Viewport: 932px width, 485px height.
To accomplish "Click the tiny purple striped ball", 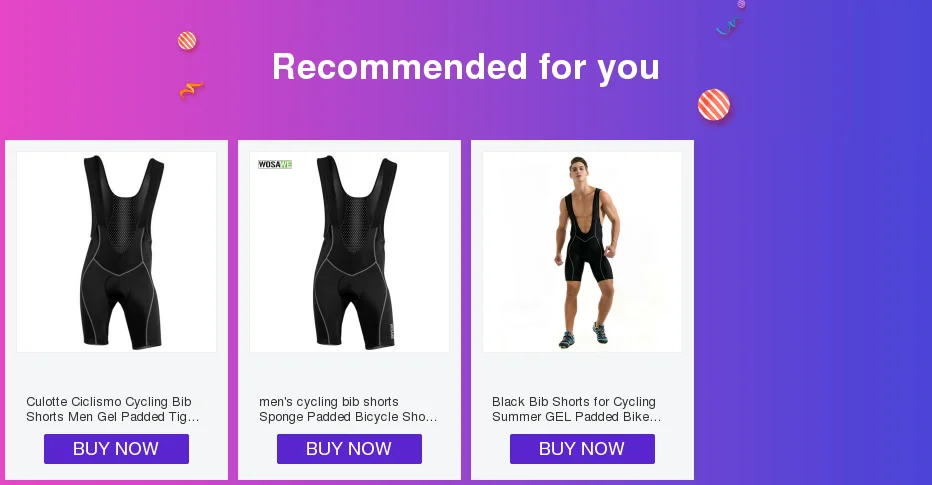I will coord(741,4).
